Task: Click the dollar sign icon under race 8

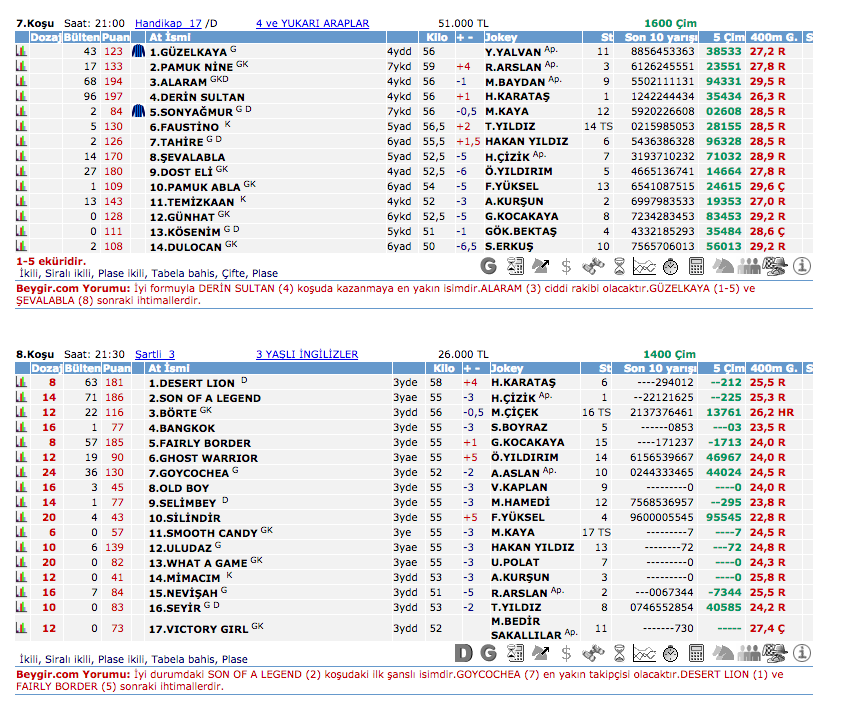Action: [567, 654]
